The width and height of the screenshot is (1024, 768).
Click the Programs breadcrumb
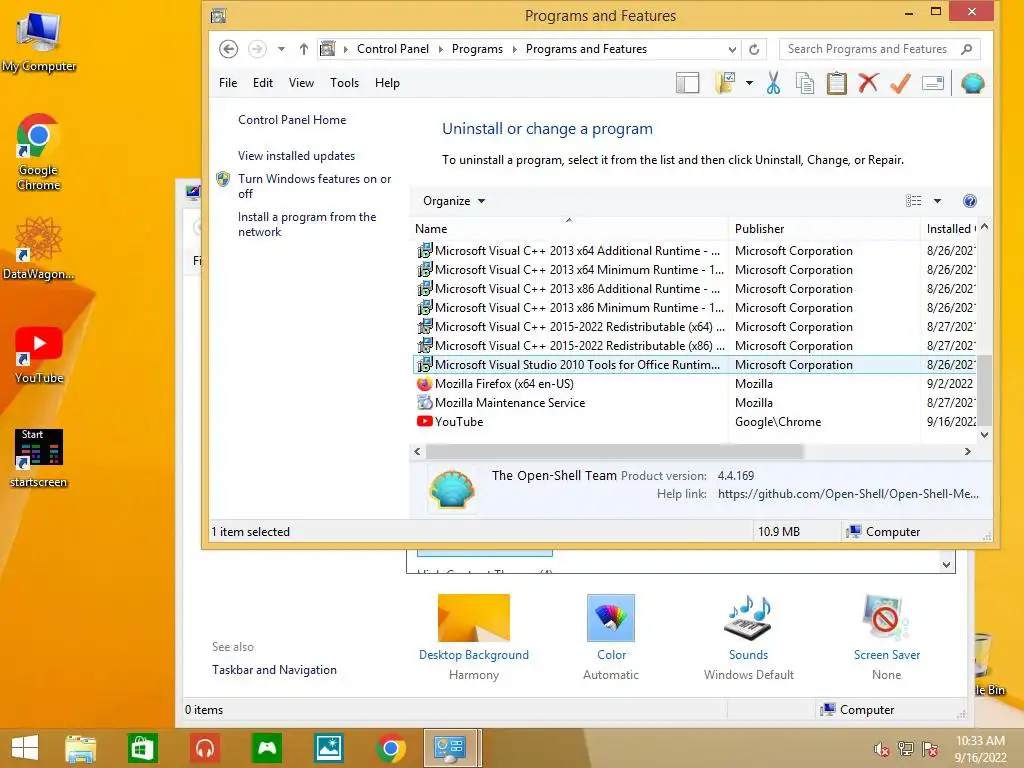(477, 50)
